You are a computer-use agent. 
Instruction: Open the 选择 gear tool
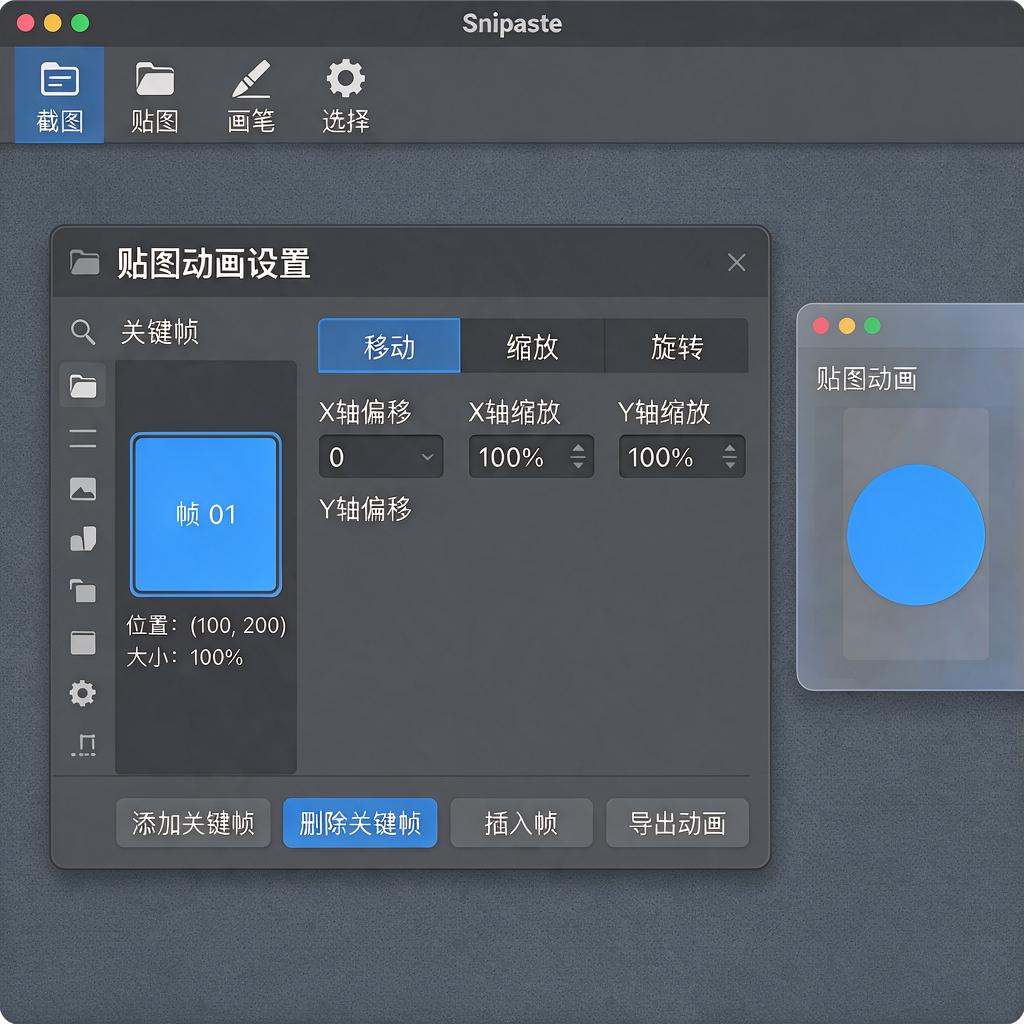[345, 95]
